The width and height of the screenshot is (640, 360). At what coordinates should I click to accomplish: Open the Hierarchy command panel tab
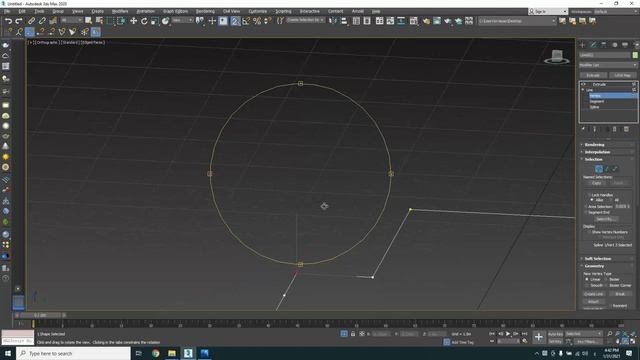coord(604,44)
